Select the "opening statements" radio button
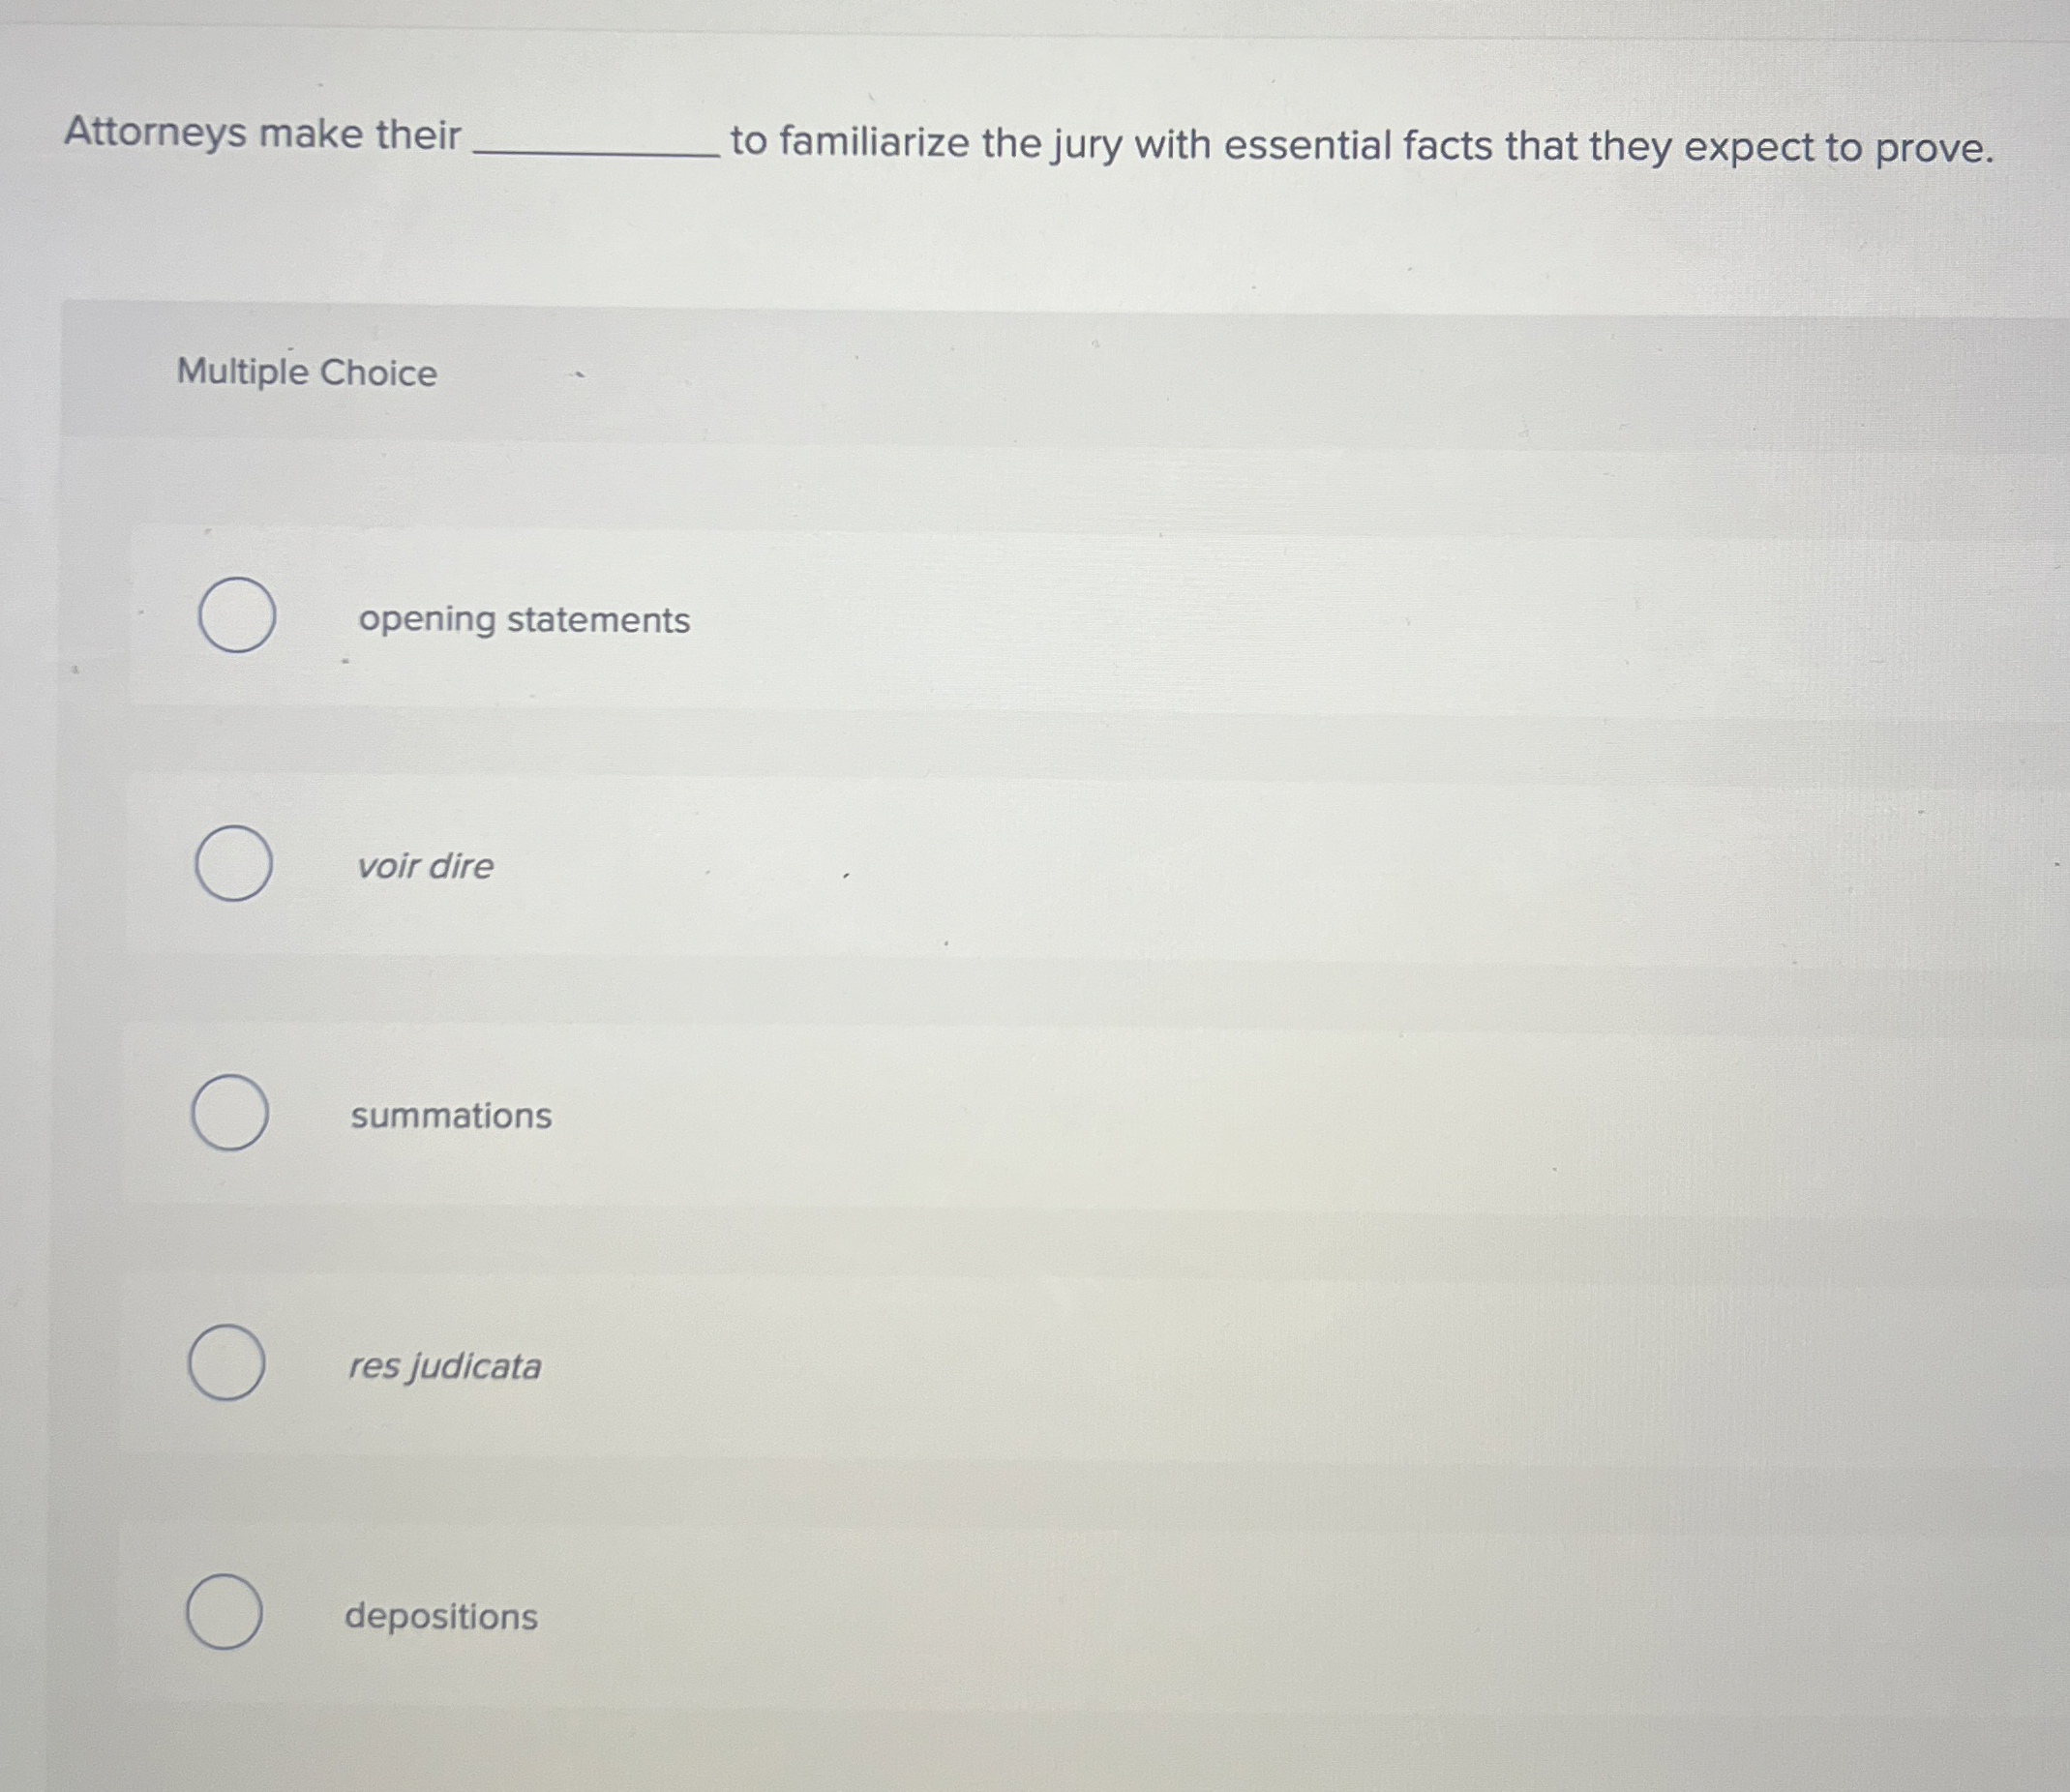Screen dimensions: 2070x1792 (x=237, y=615)
